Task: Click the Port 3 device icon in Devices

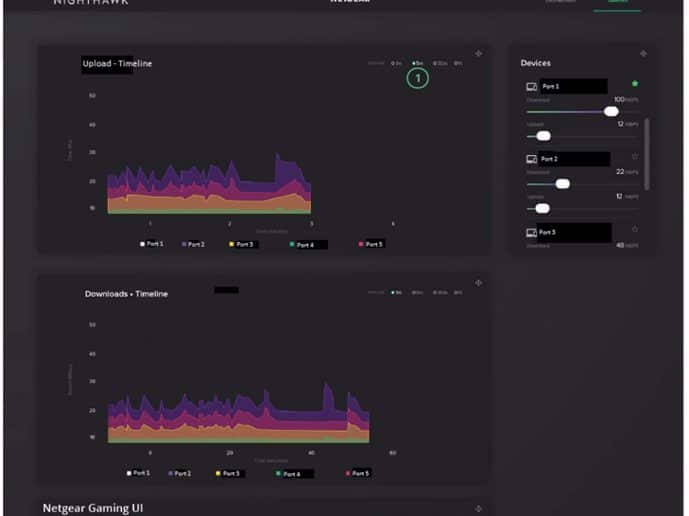Action: (x=532, y=233)
